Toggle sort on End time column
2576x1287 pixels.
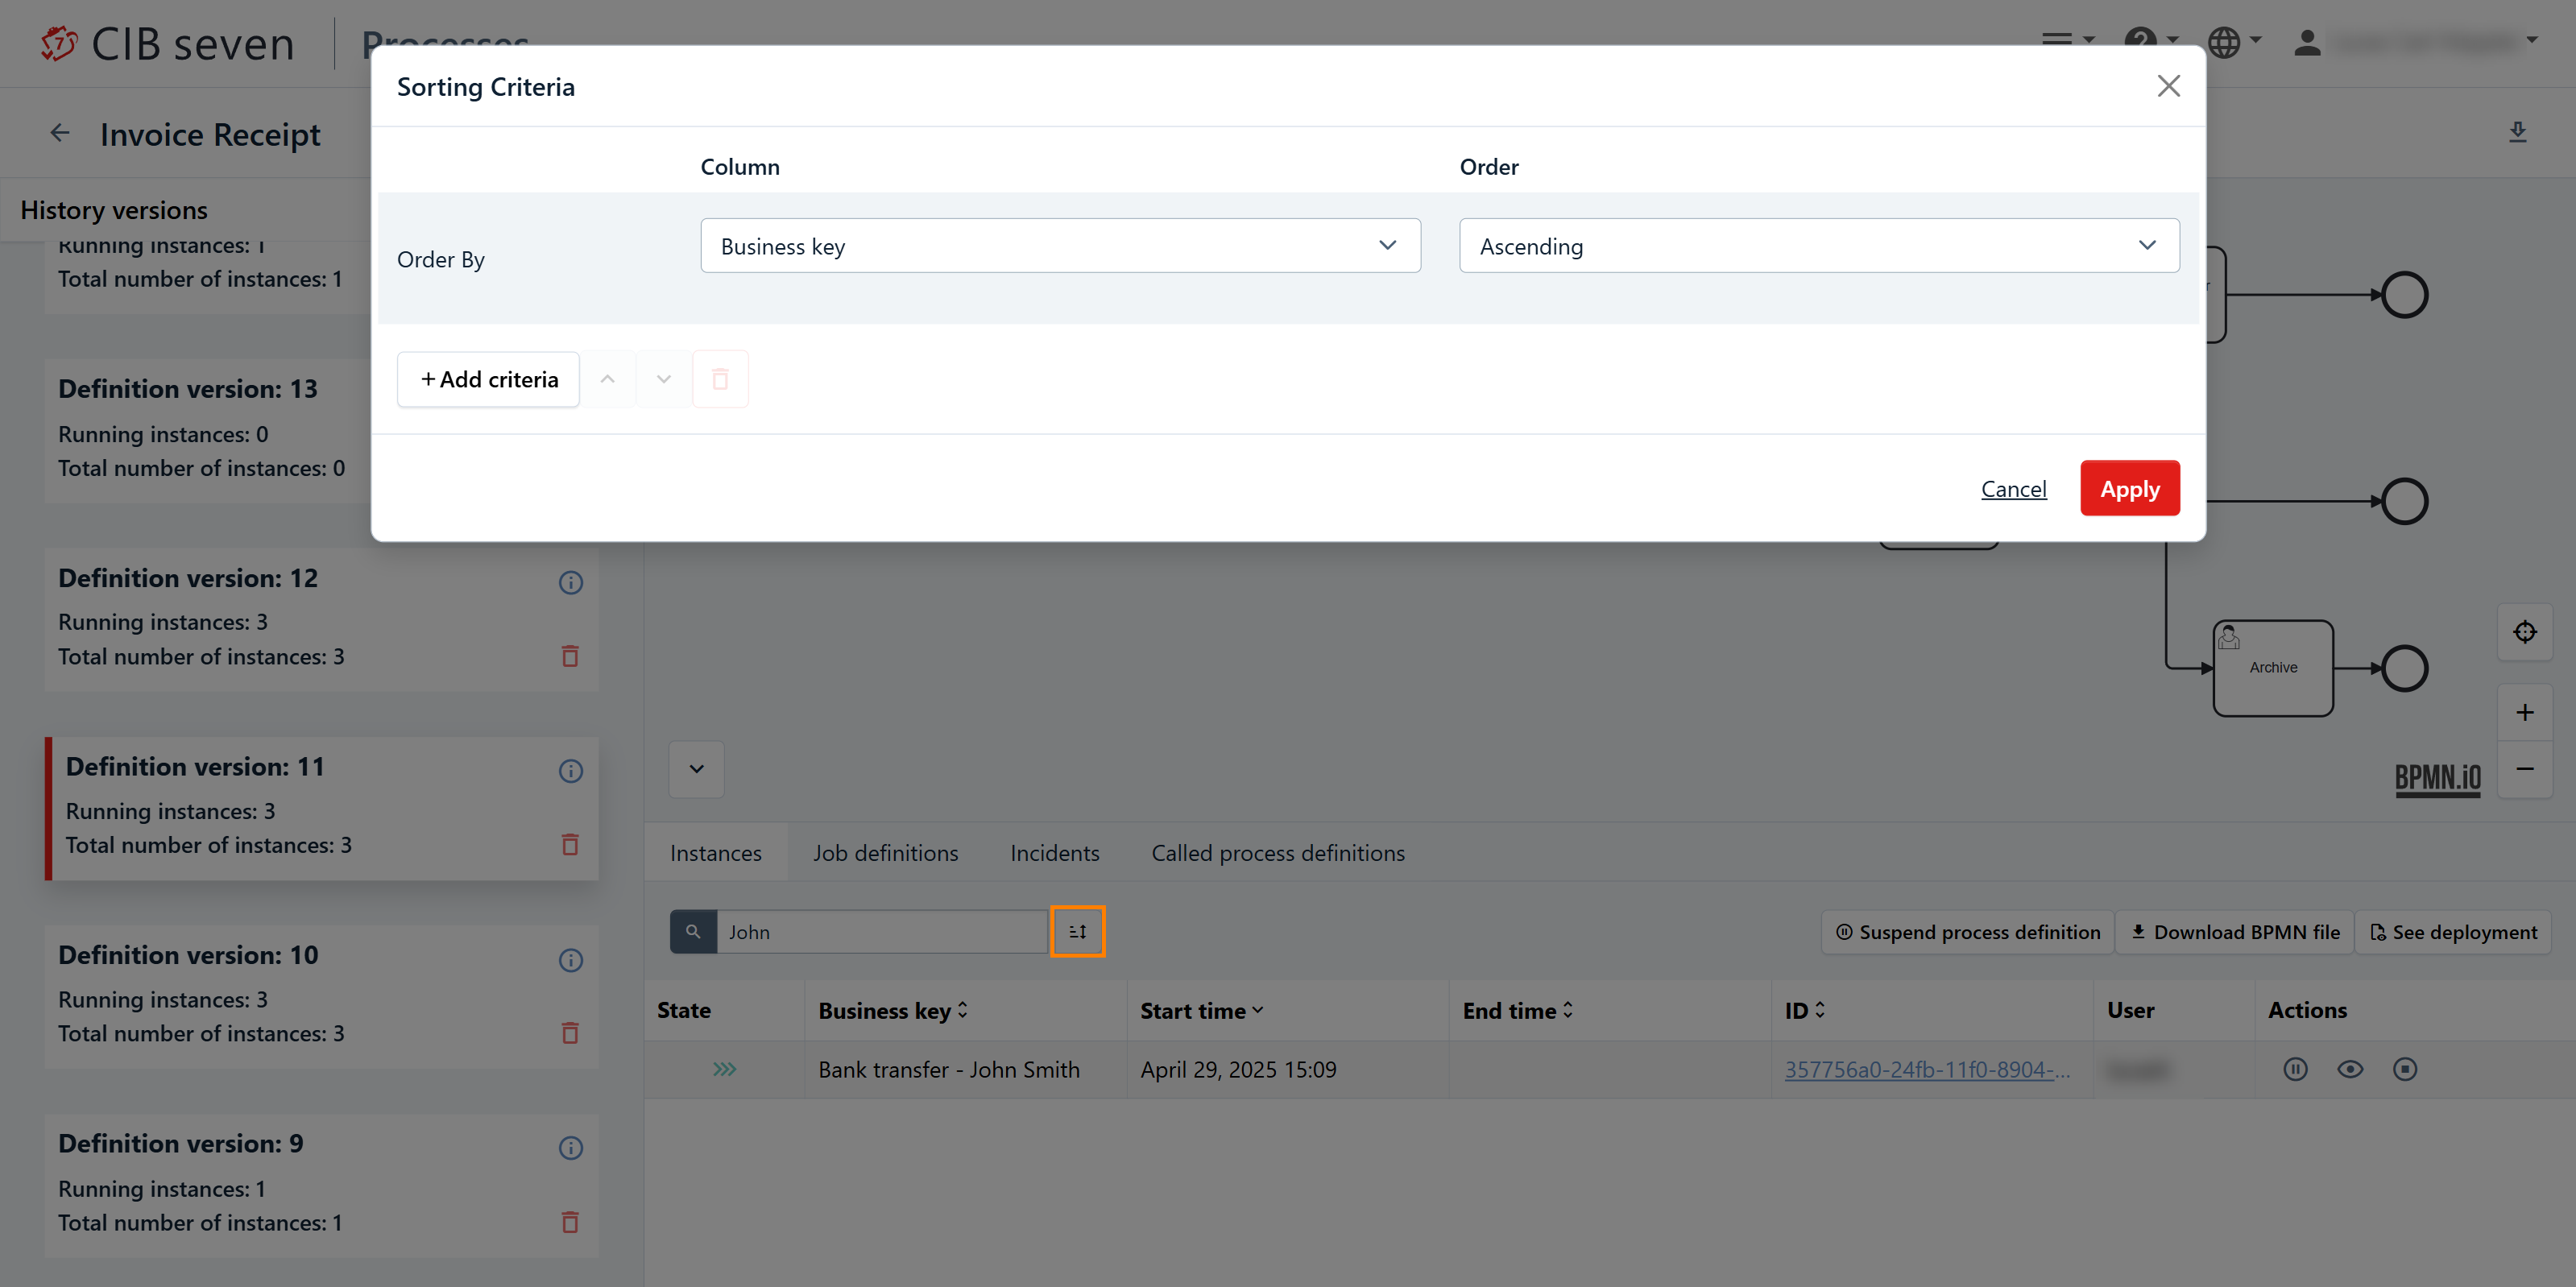click(x=1517, y=1010)
